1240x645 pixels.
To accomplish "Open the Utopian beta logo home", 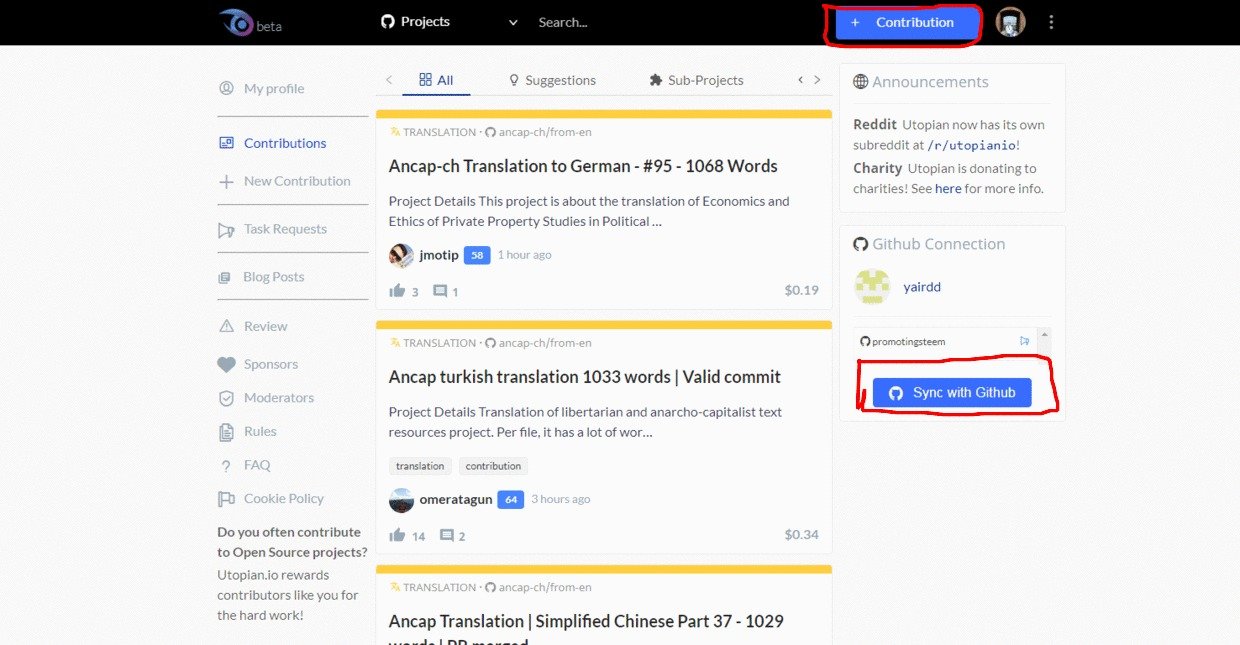I will [x=250, y=22].
